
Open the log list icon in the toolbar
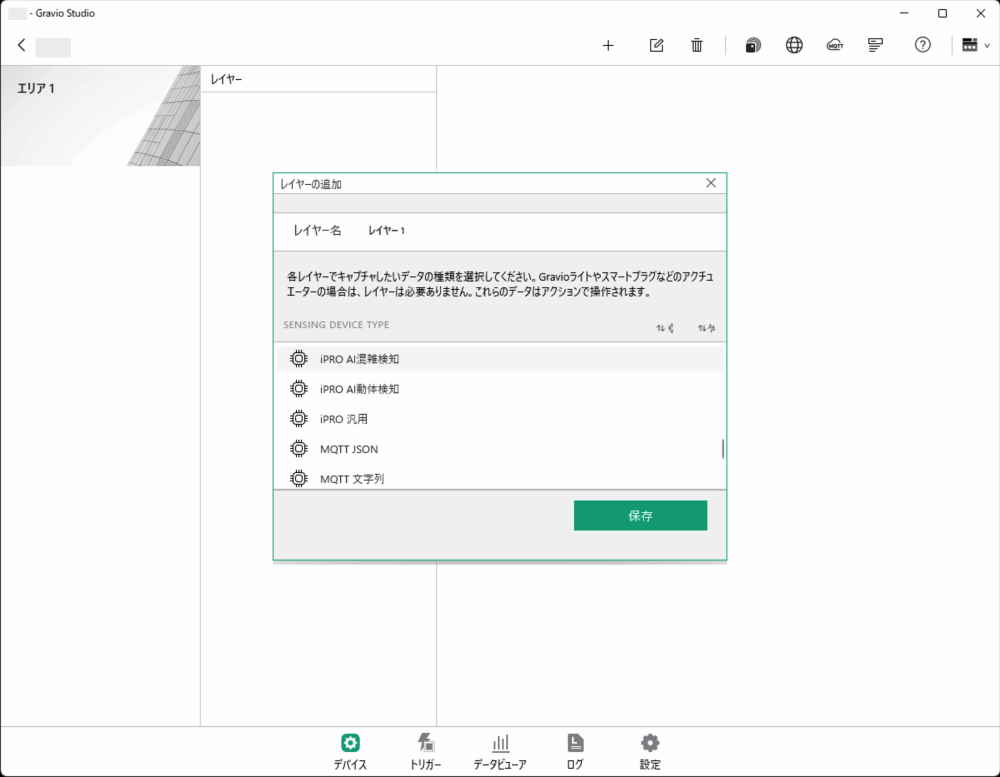tap(875, 45)
